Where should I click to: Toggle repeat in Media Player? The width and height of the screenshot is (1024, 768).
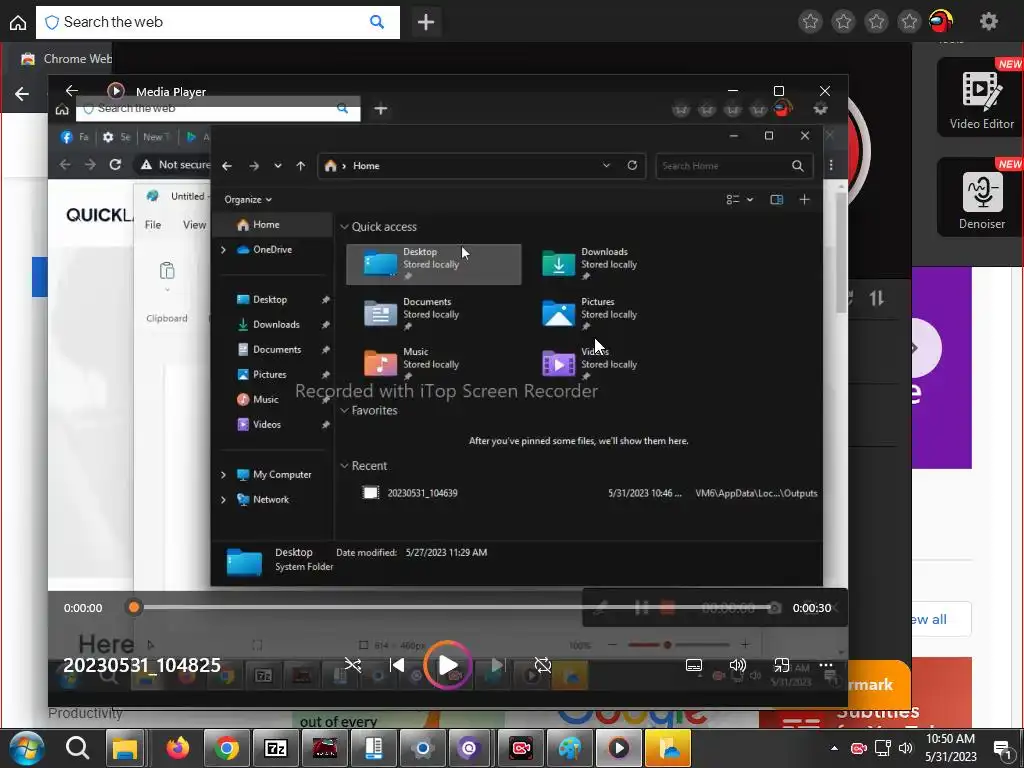click(x=543, y=665)
